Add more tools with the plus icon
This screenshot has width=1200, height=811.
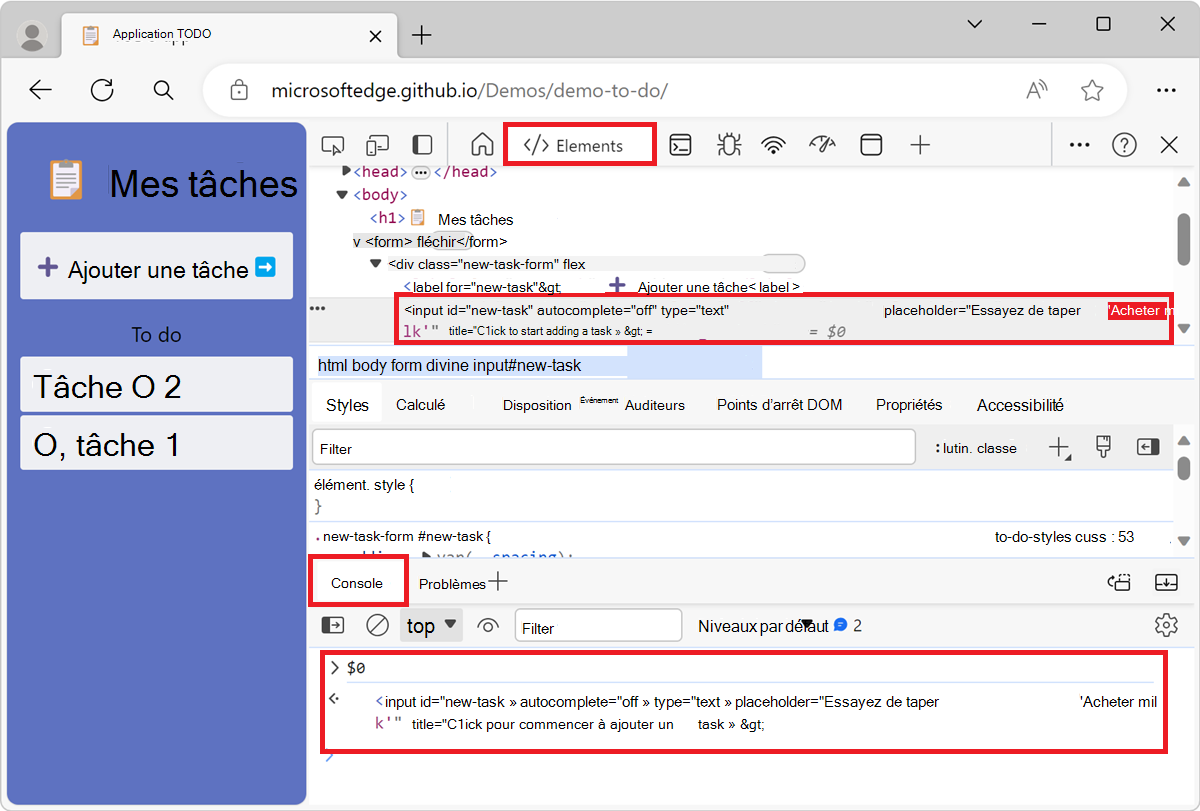[921, 145]
